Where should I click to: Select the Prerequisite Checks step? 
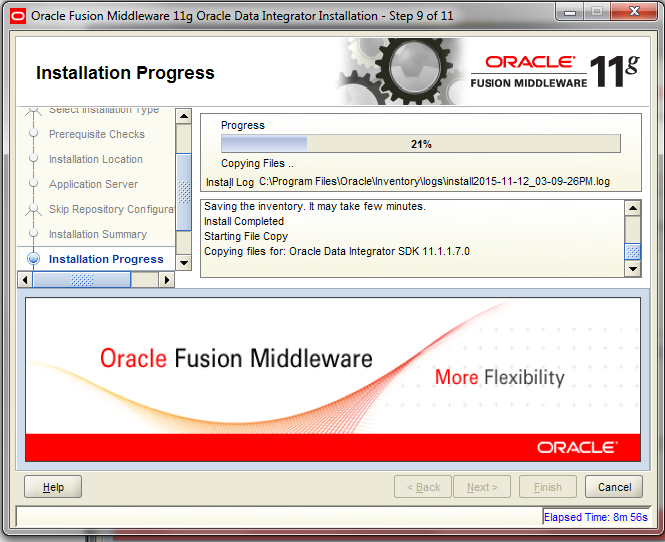point(97,134)
